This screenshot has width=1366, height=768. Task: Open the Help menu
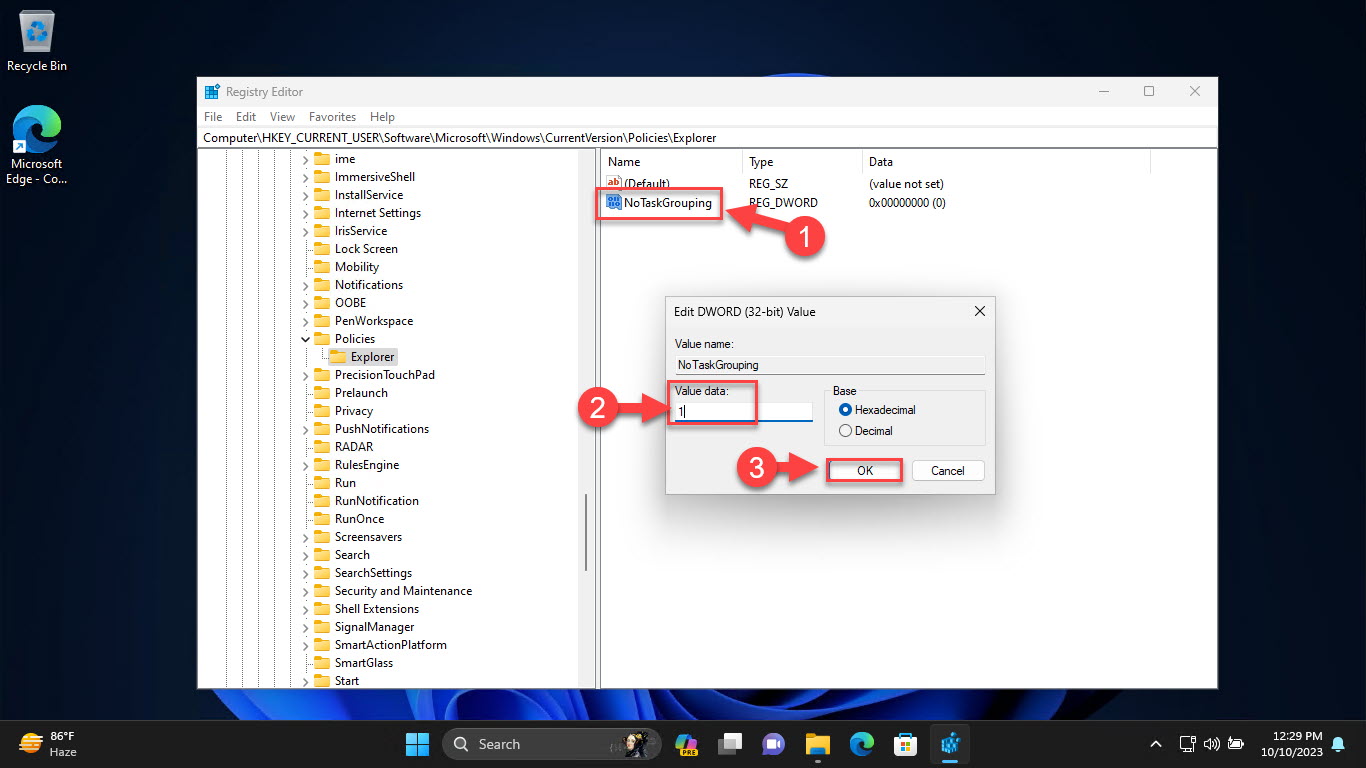(382, 117)
